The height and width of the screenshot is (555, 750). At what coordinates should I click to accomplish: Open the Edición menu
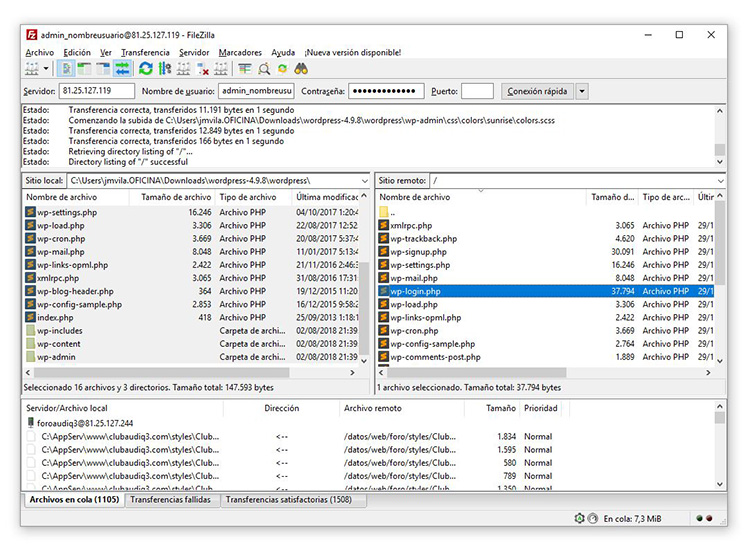pyautogui.click(x=77, y=53)
